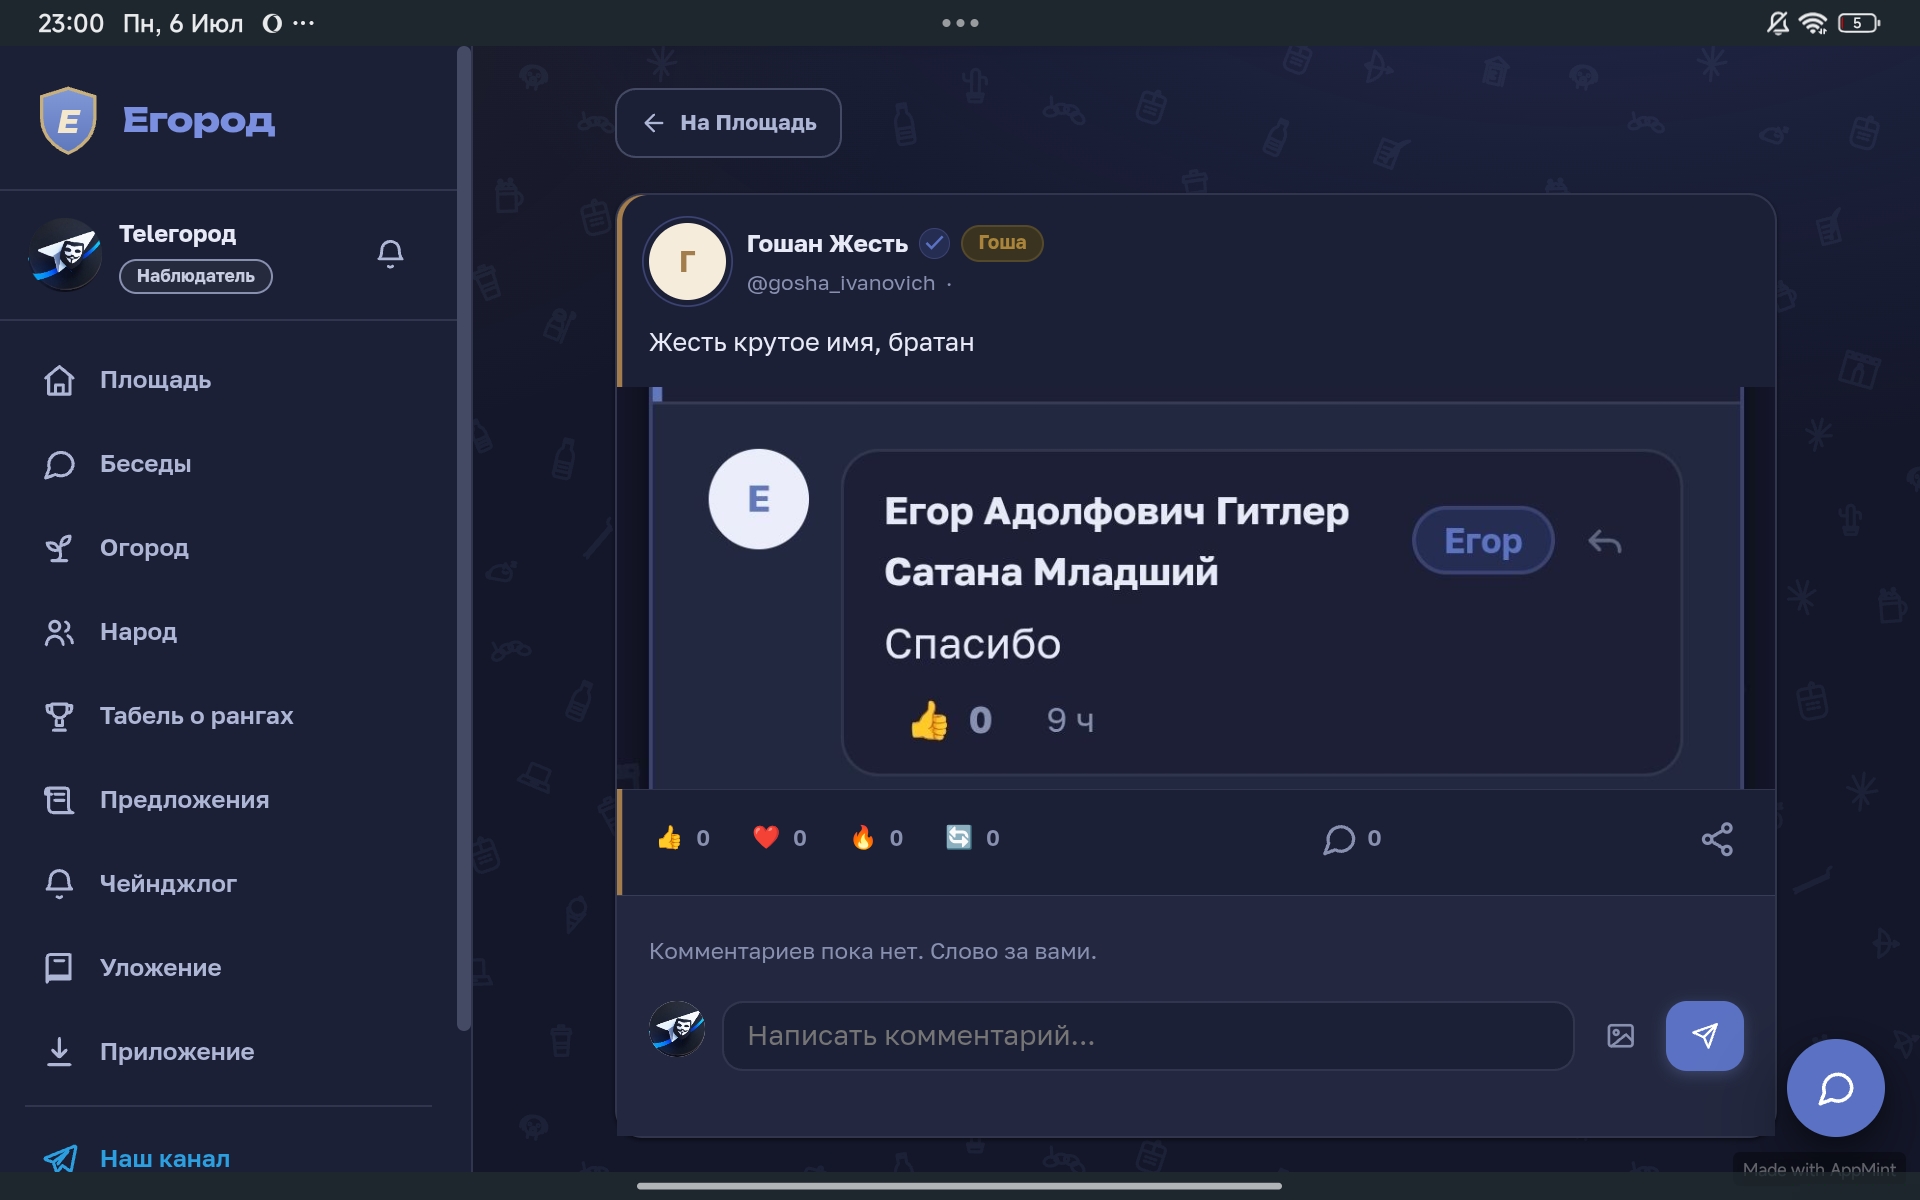The width and height of the screenshot is (1920, 1200).
Task: Focus the Написать комментарий input field
Action: click(x=1148, y=1036)
